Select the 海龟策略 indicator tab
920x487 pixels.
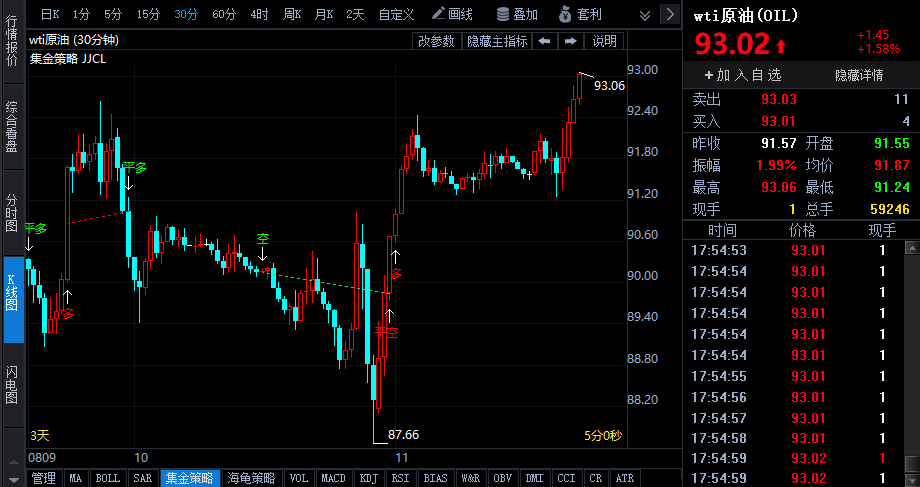(x=252, y=478)
